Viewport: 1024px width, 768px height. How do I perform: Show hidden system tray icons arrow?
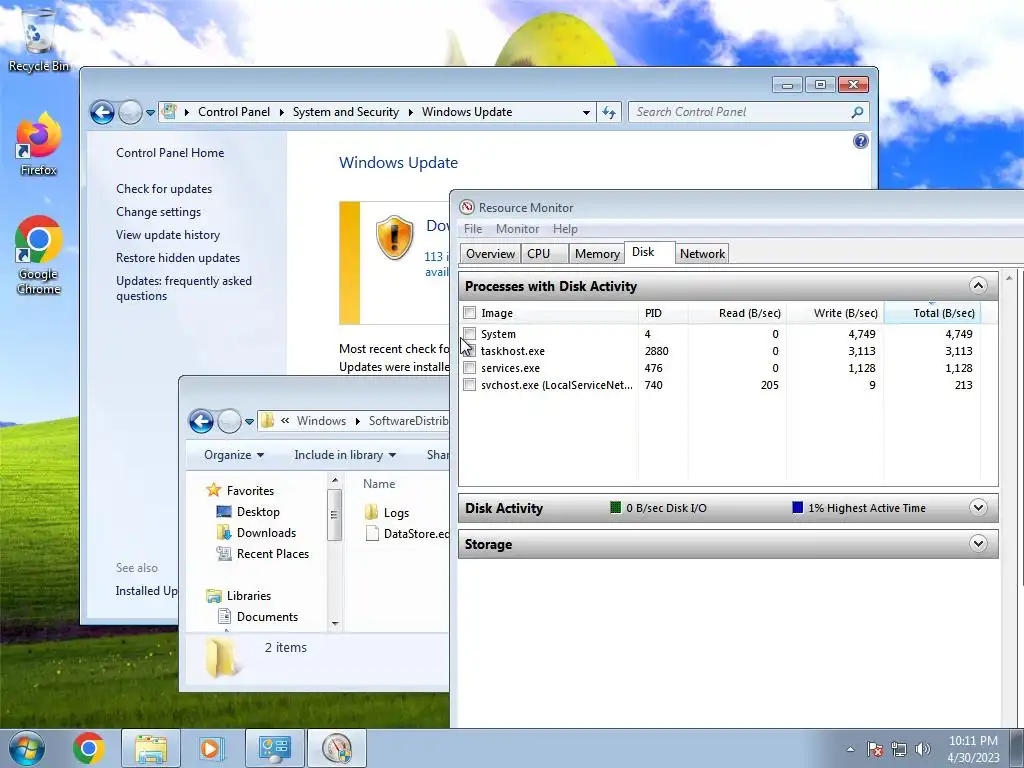pyautogui.click(x=850, y=749)
